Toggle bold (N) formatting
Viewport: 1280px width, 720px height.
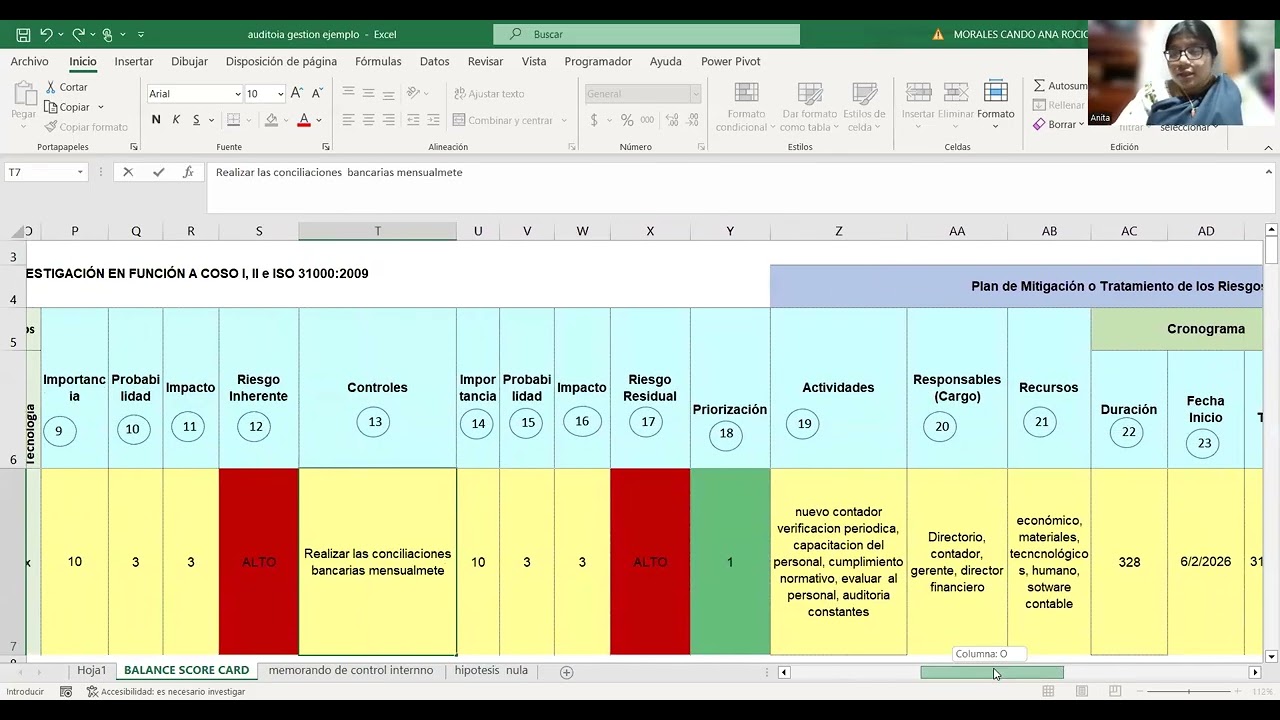[156, 120]
